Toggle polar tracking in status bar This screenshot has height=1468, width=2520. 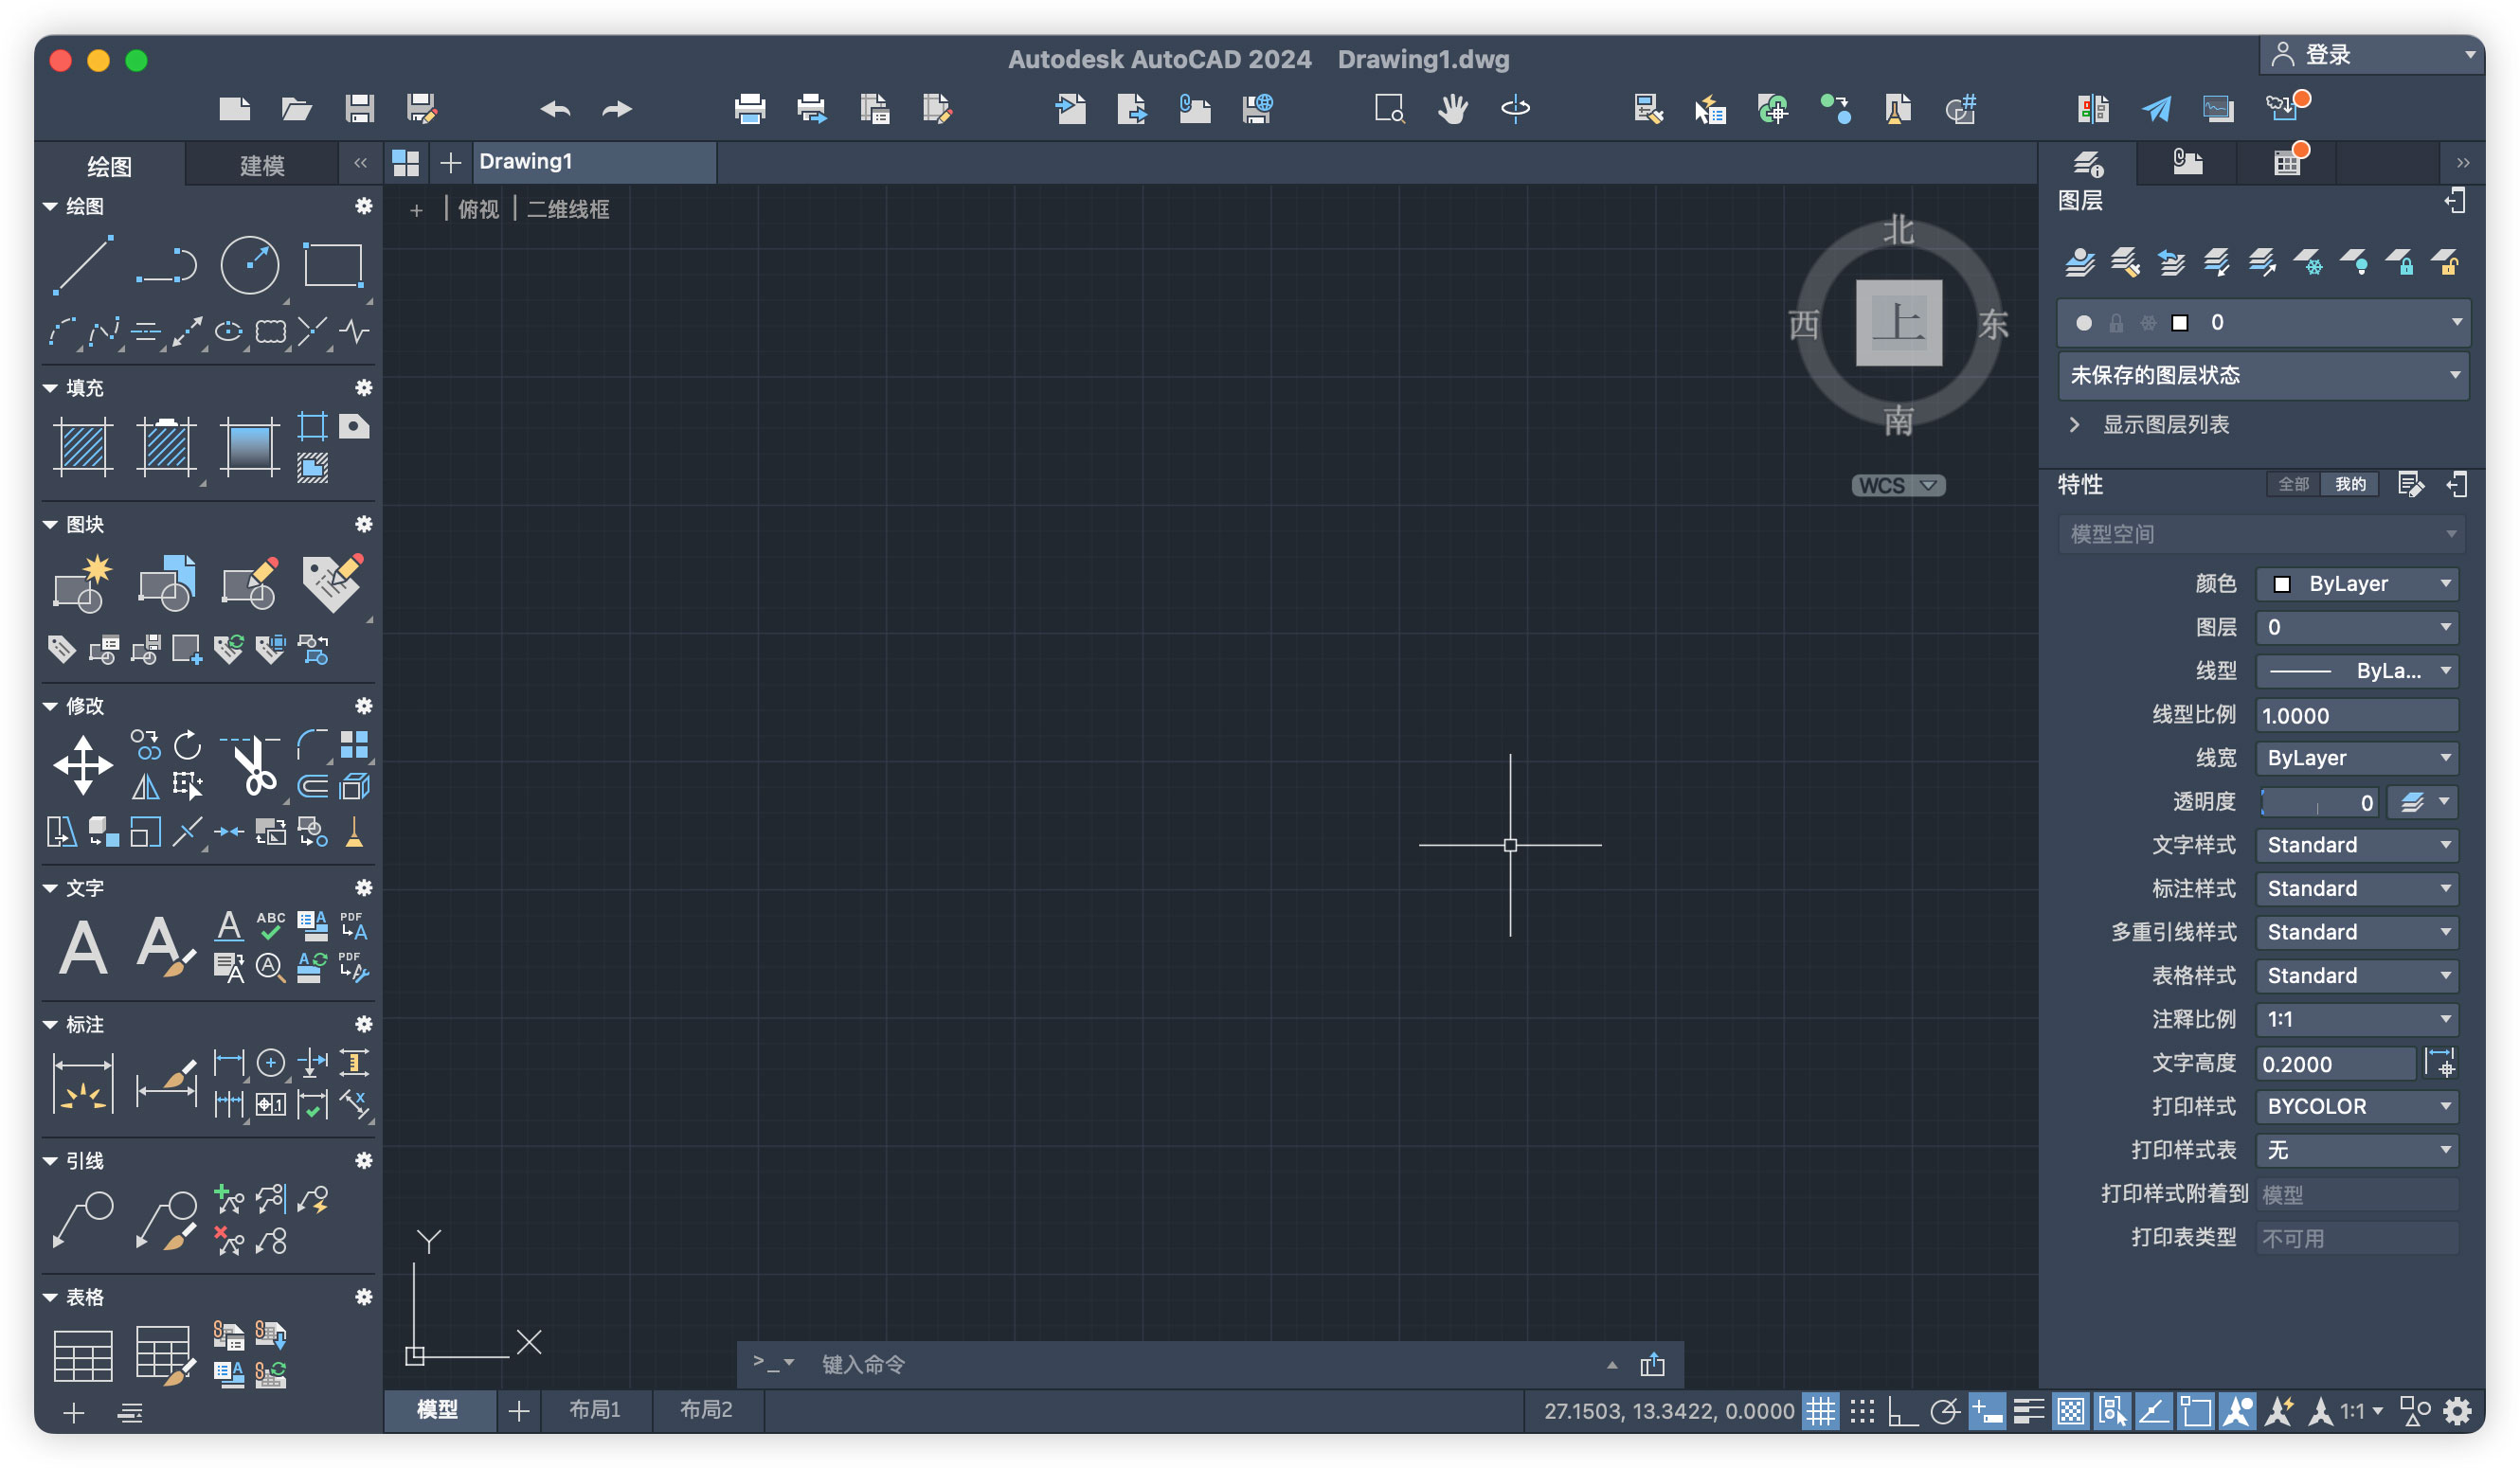[1945, 1411]
